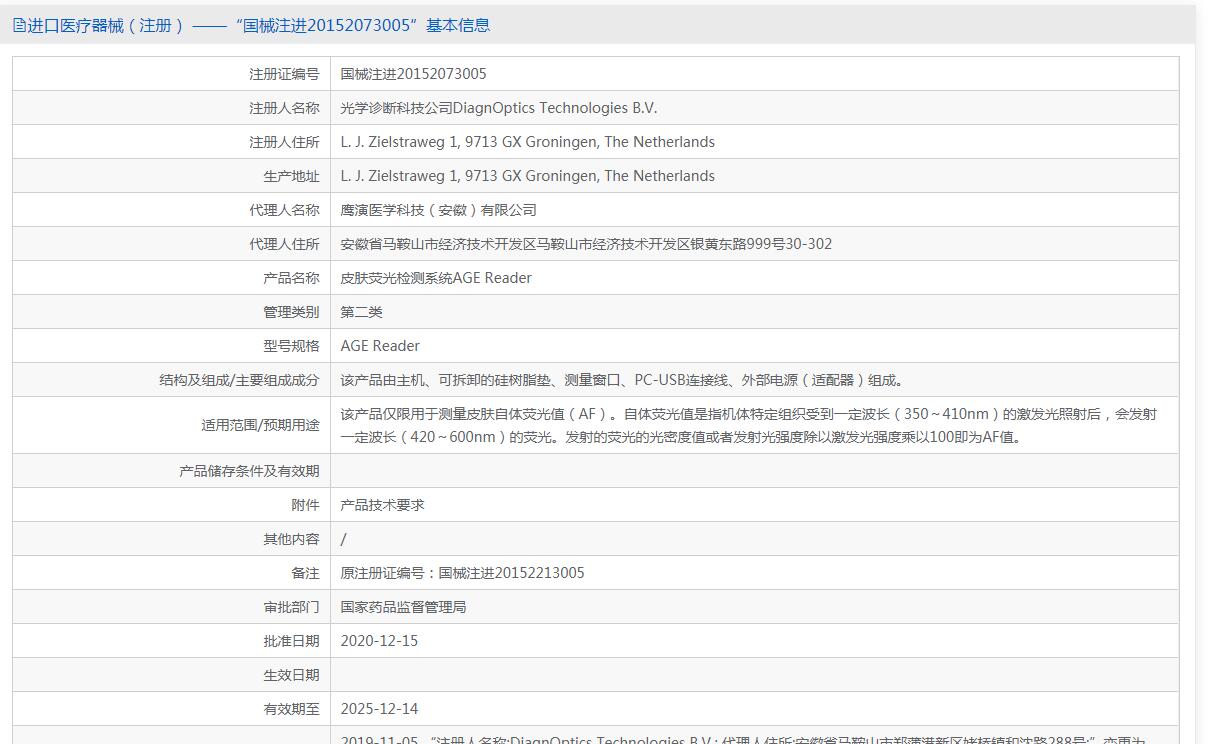Image resolution: width=1218 pixels, height=744 pixels.
Task: Select the label 注册人名称
Action: coord(284,108)
